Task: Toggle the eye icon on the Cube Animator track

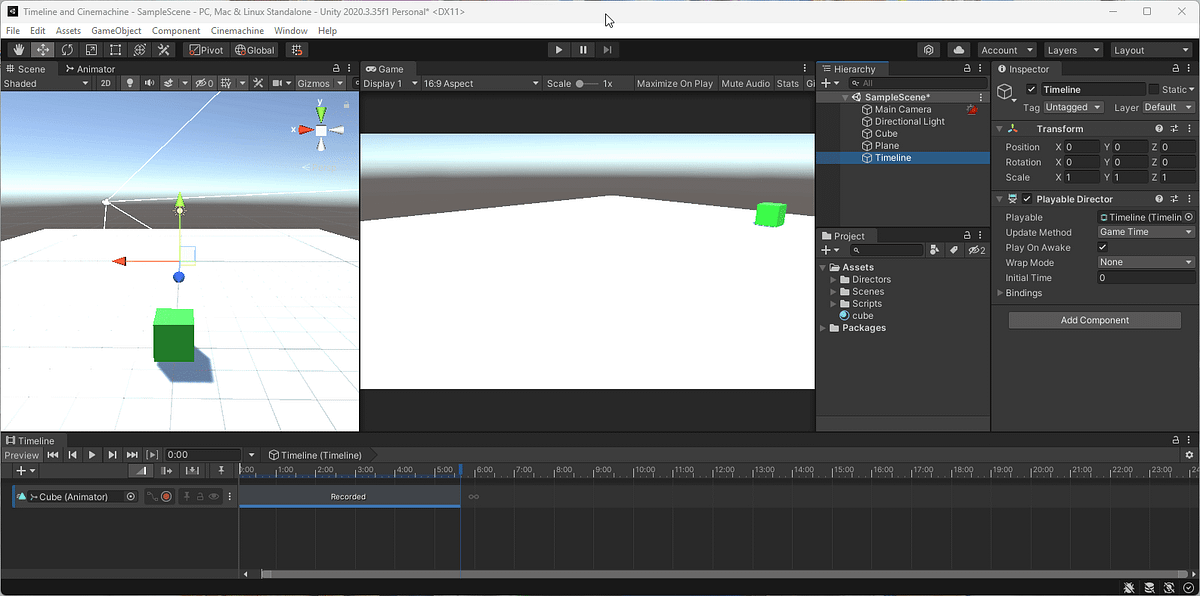Action: [x=213, y=496]
